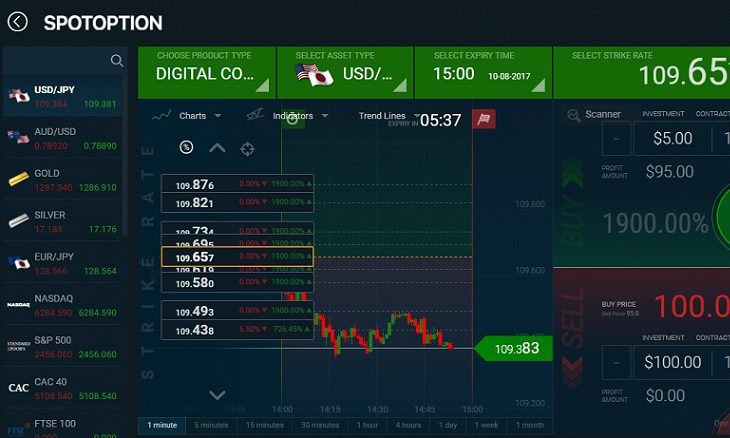Select the 109.876 strike rate row

pyautogui.click(x=237, y=185)
